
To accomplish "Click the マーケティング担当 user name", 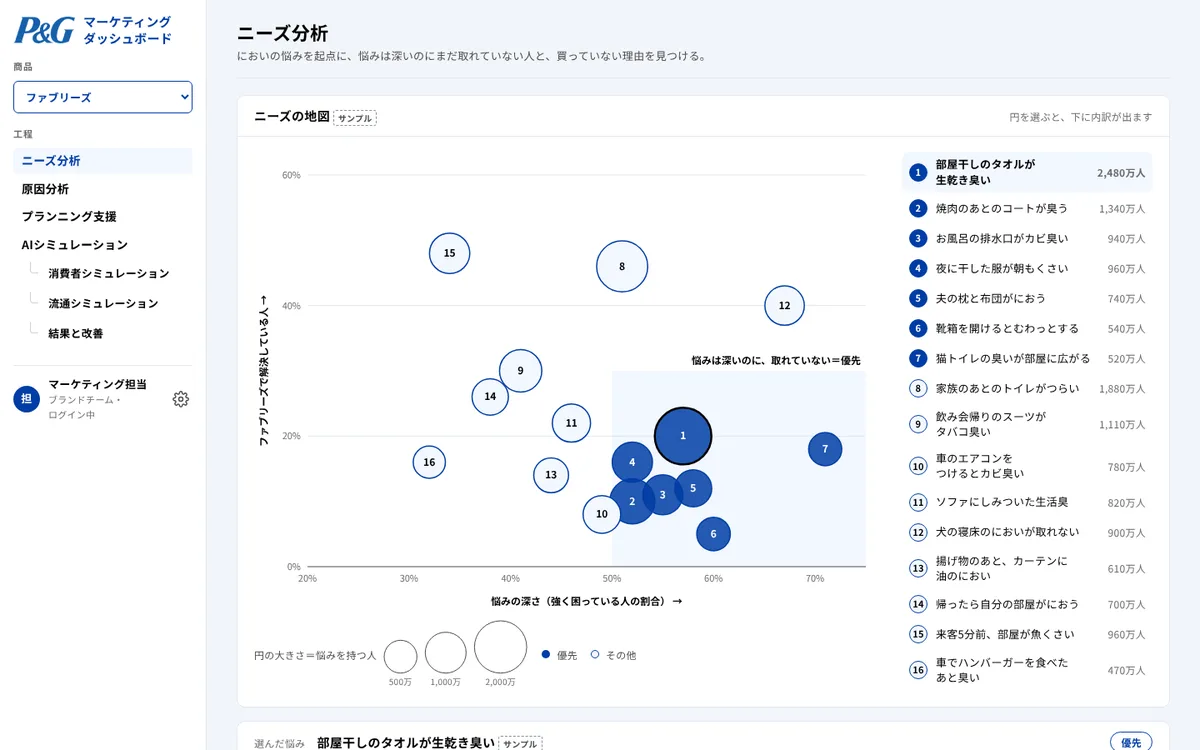I will pyautogui.click(x=98, y=384).
